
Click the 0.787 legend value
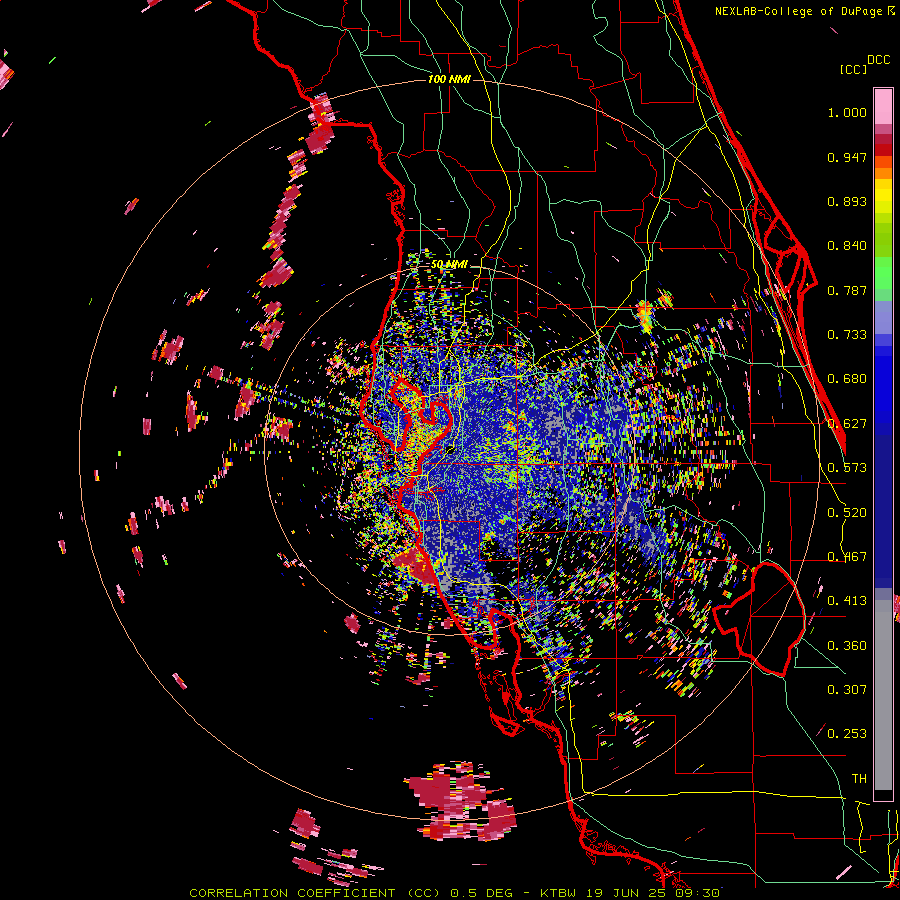coord(847,290)
